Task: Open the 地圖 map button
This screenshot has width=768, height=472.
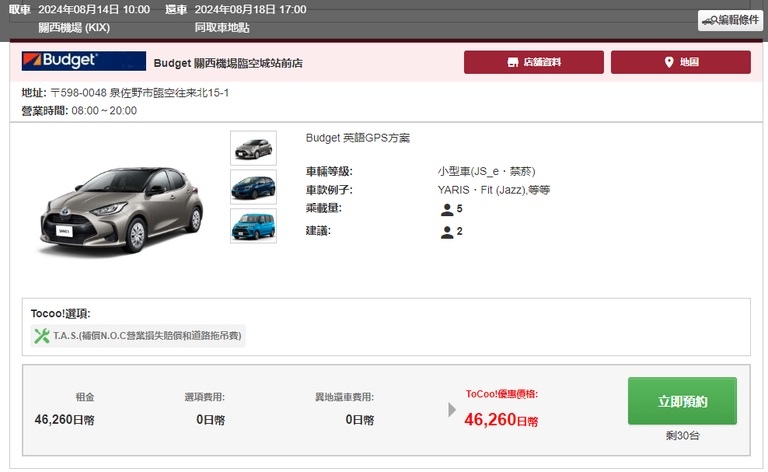Action: click(681, 62)
